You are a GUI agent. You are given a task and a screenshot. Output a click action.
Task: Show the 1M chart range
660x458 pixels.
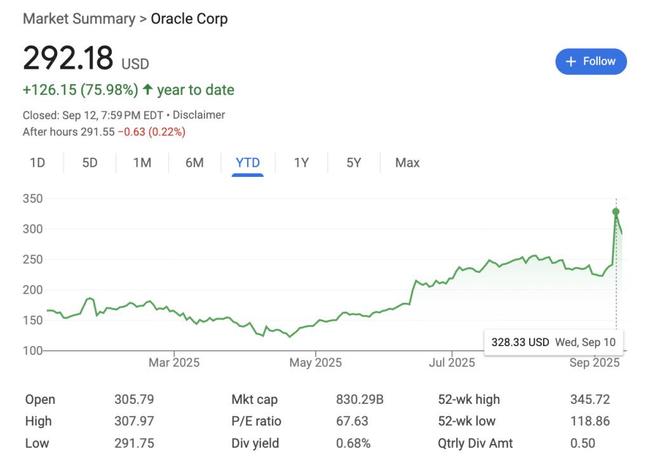click(142, 162)
